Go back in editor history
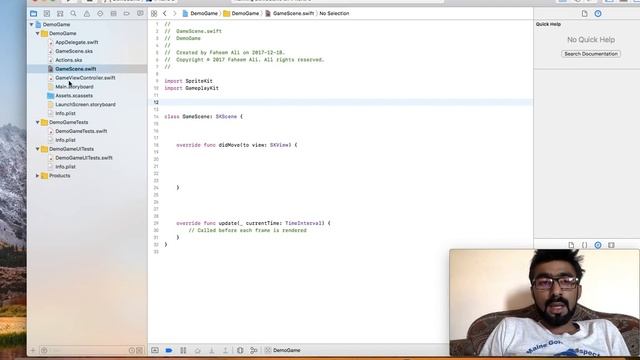 (x=165, y=13)
